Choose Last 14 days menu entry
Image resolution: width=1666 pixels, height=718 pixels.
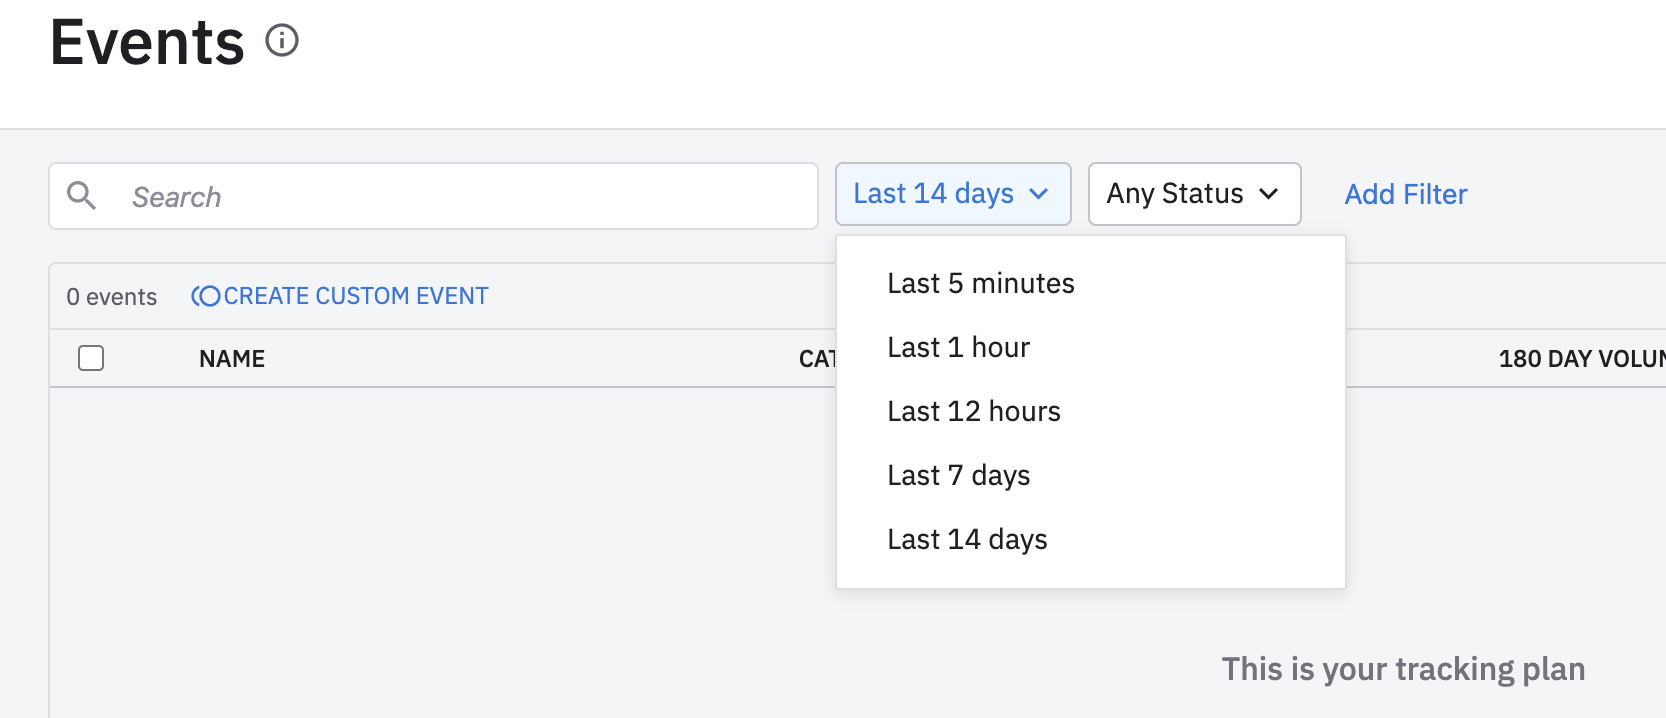pyautogui.click(x=967, y=540)
